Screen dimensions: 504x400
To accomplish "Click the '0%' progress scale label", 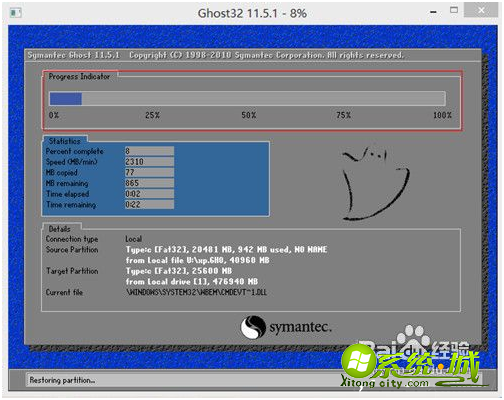I will point(54,115).
